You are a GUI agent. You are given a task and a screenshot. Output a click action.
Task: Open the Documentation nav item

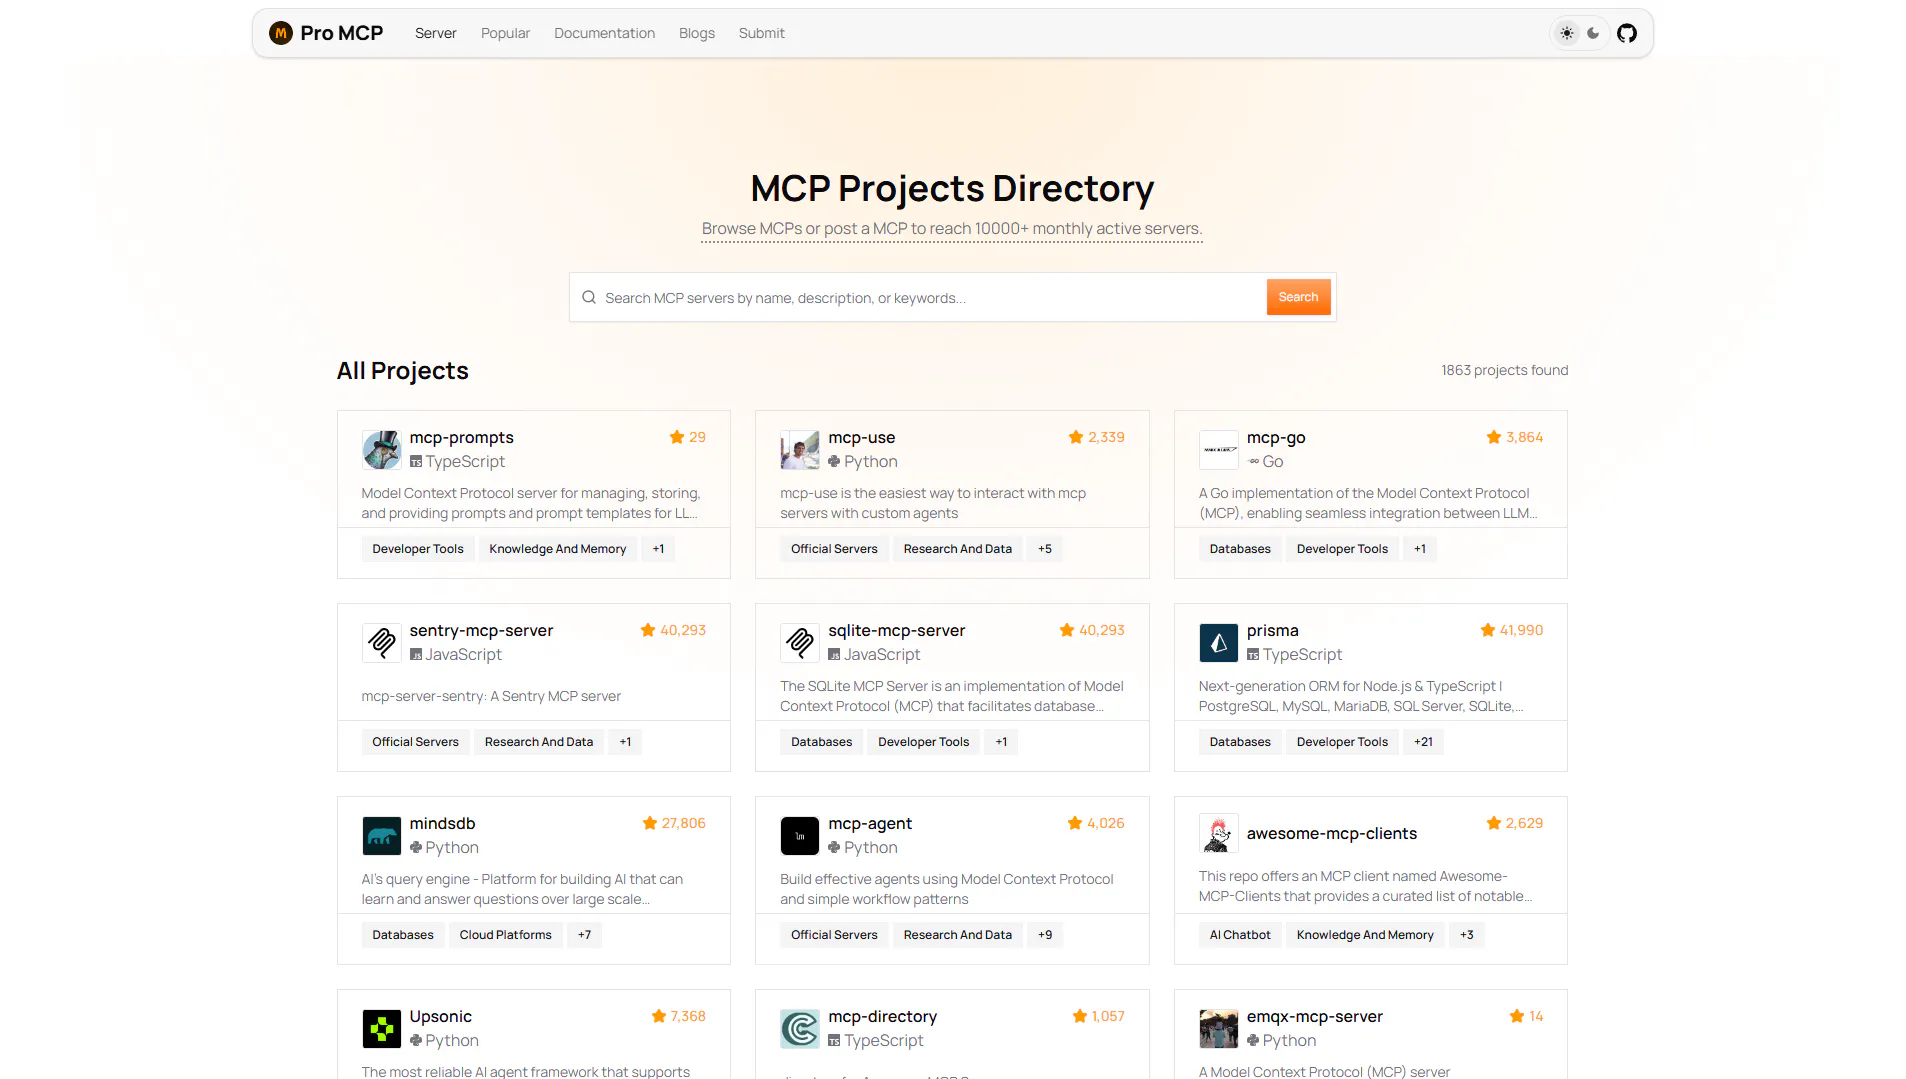604,33
